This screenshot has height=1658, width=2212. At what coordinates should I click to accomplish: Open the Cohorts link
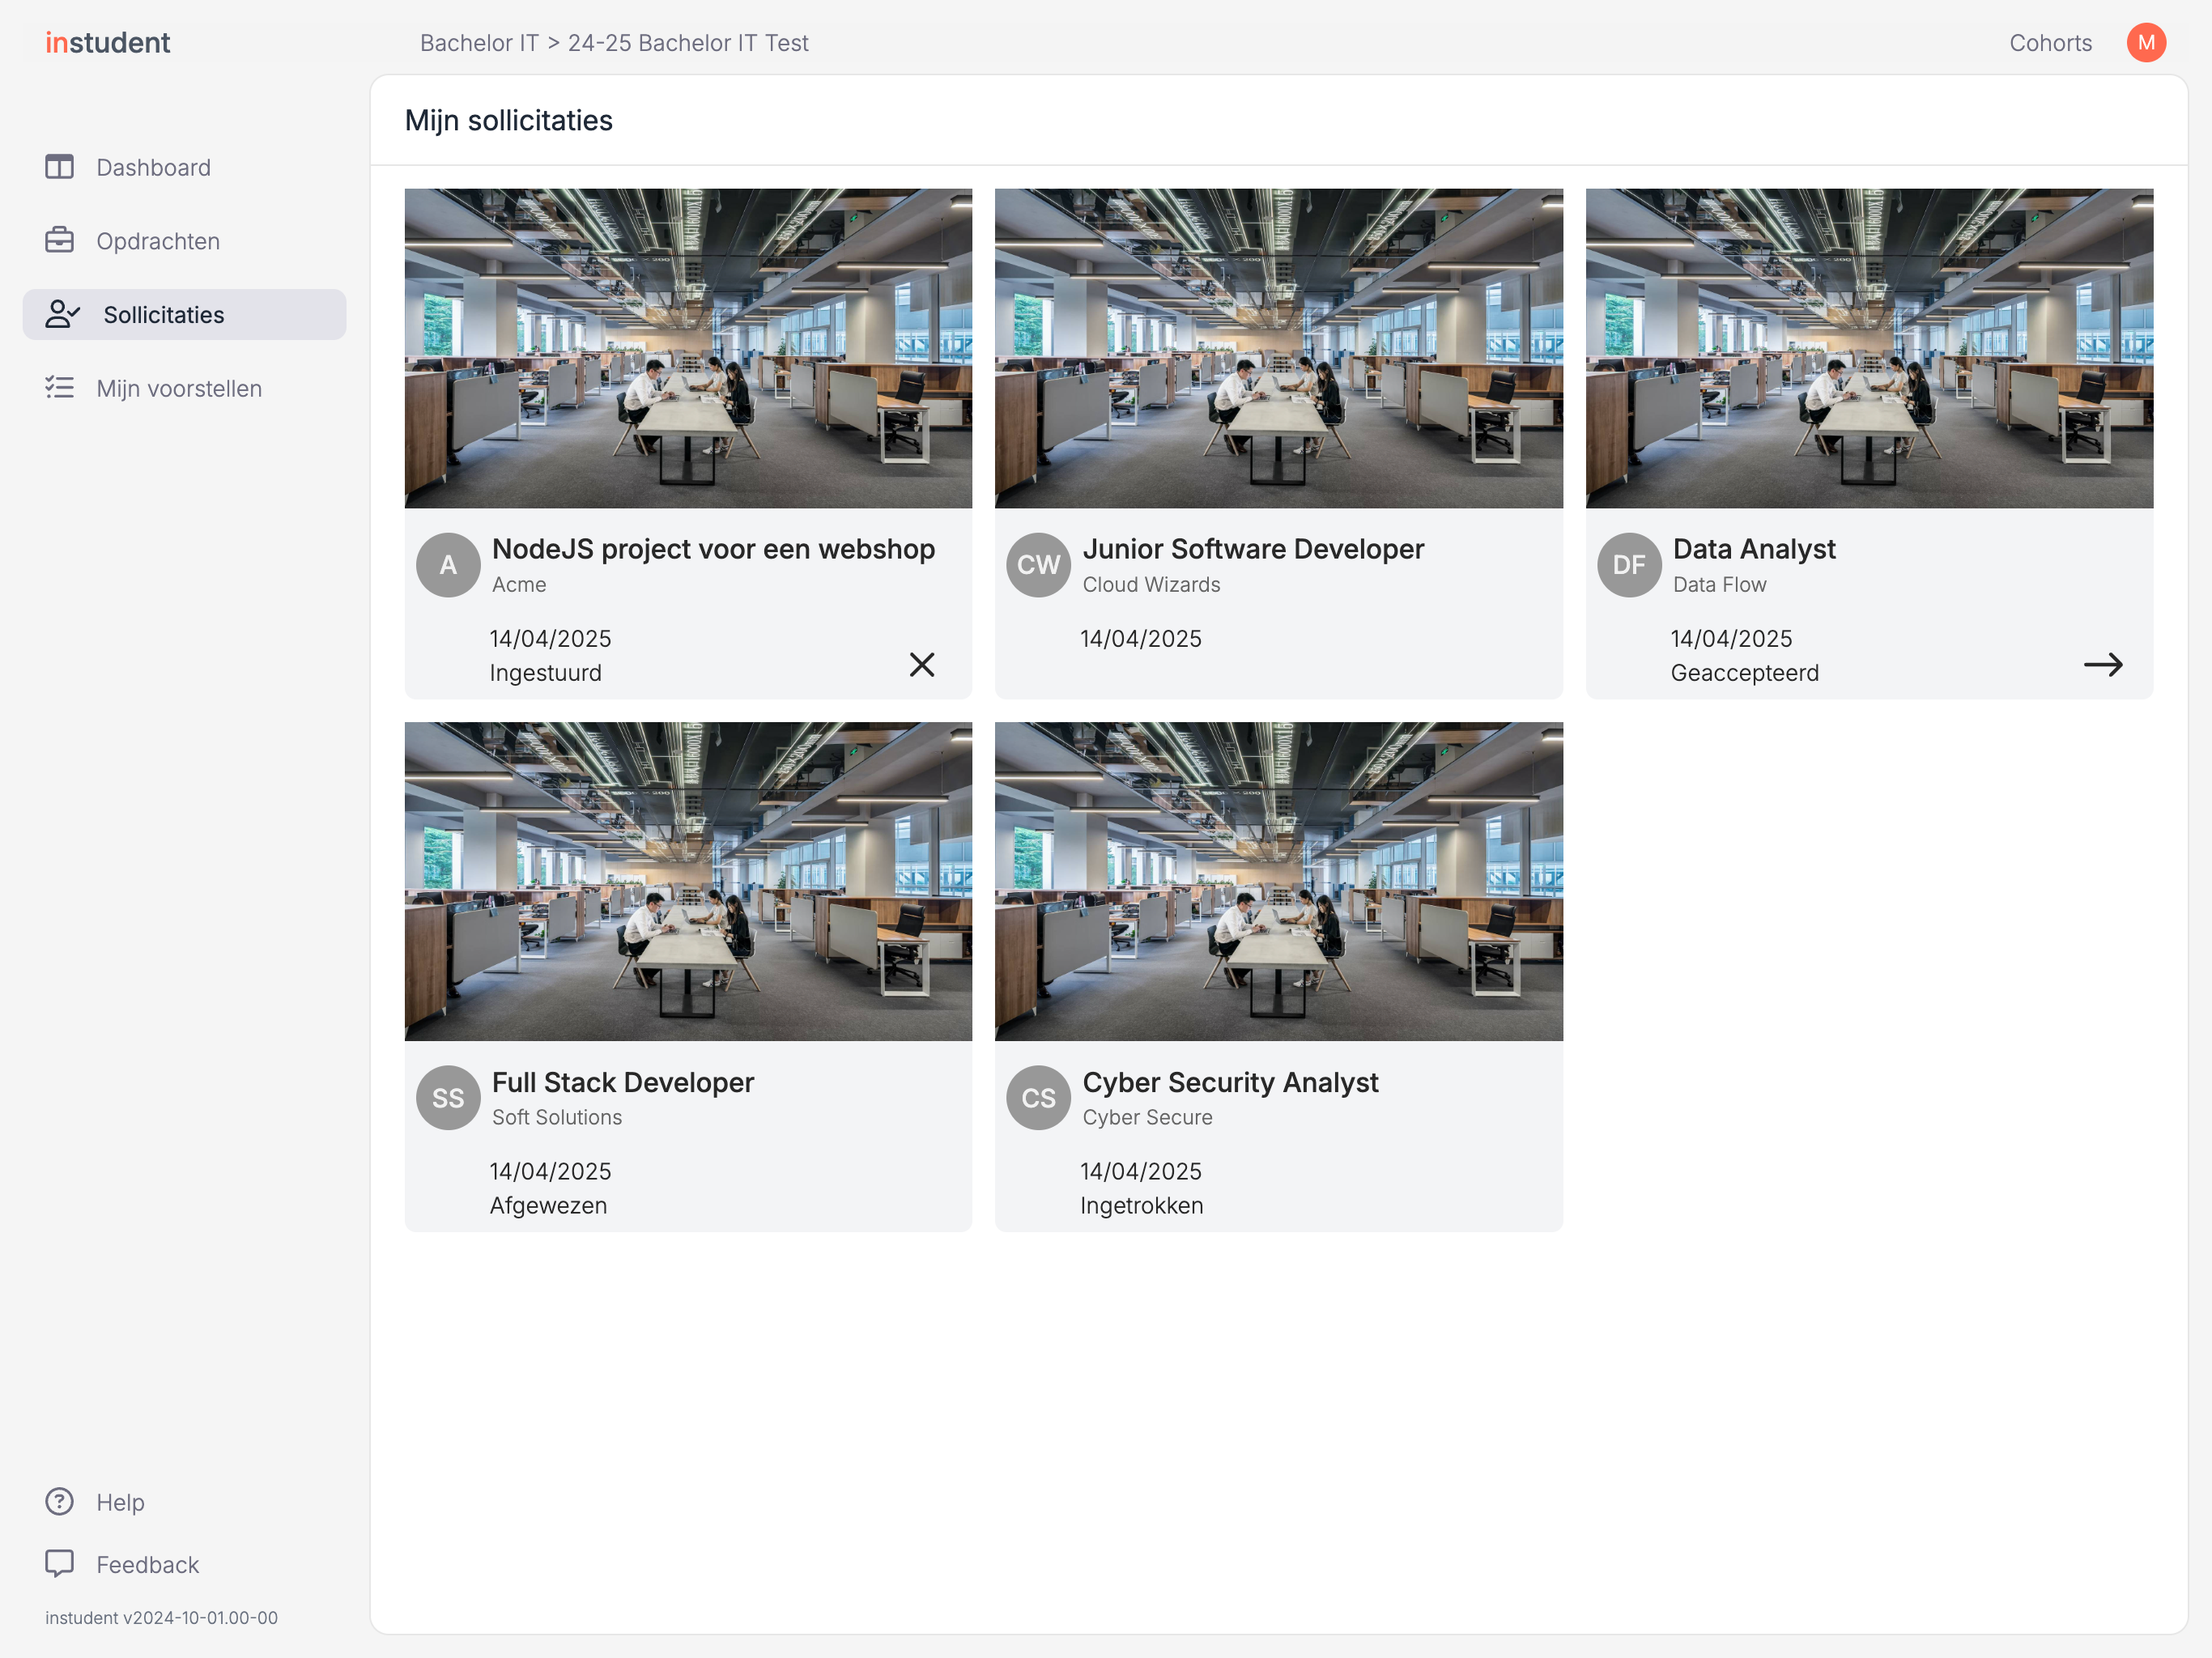pyautogui.click(x=2050, y=43)
